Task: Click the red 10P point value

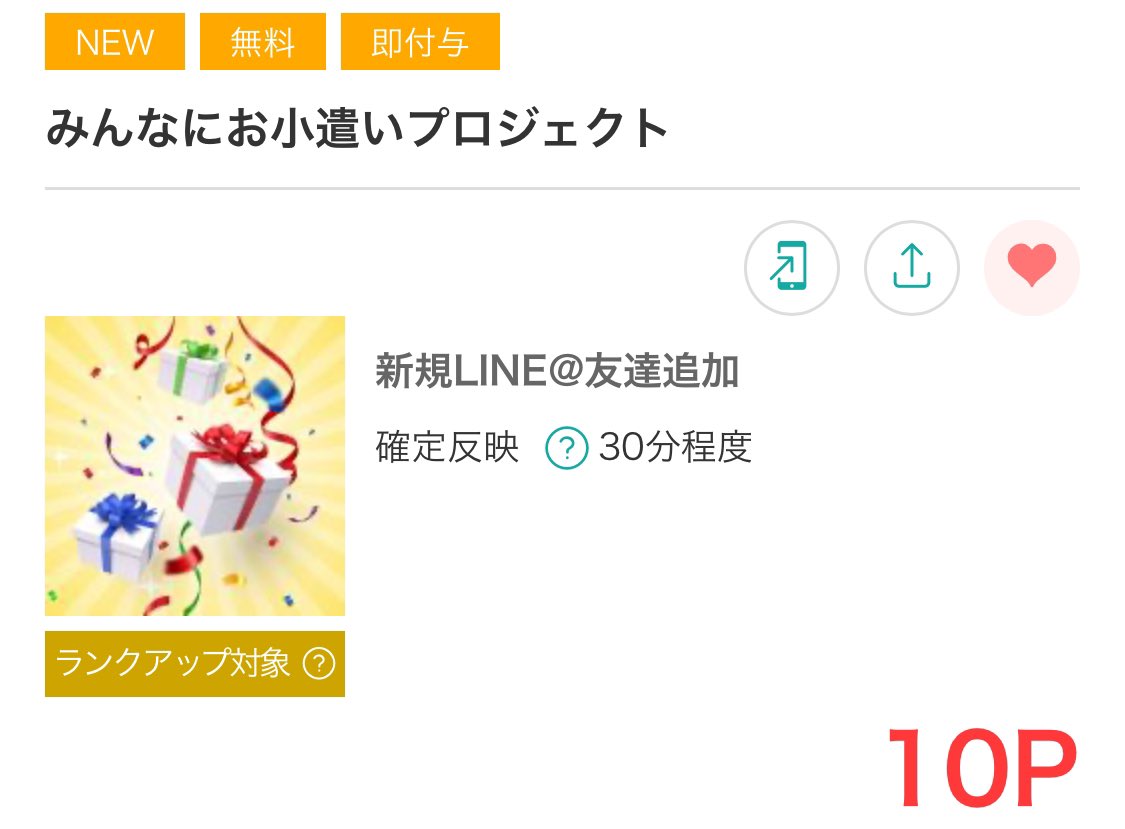Action: click(x=982, y=767)
